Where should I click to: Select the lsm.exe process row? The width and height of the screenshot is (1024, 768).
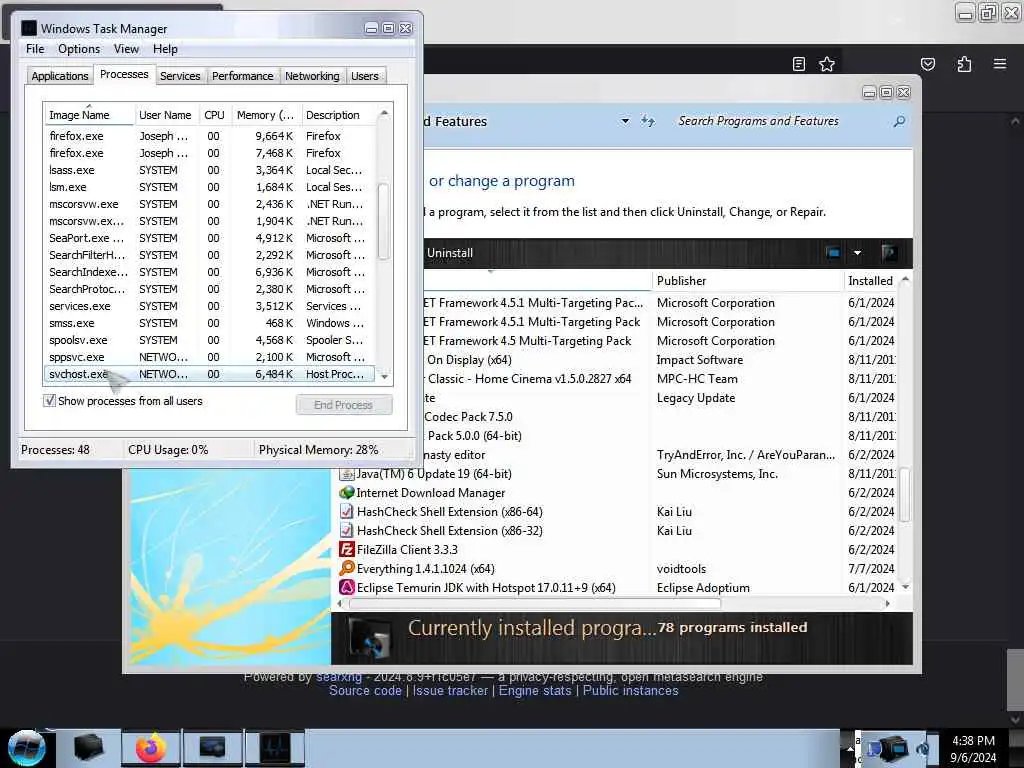209,187
